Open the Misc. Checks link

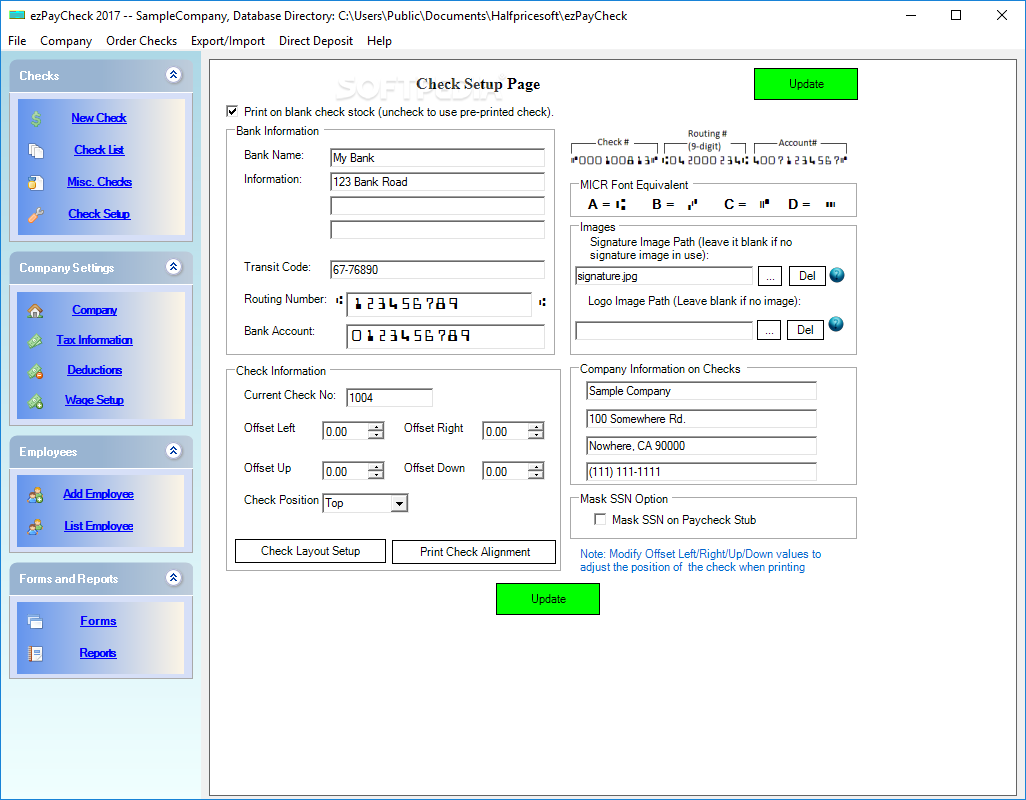click(99, 182)
